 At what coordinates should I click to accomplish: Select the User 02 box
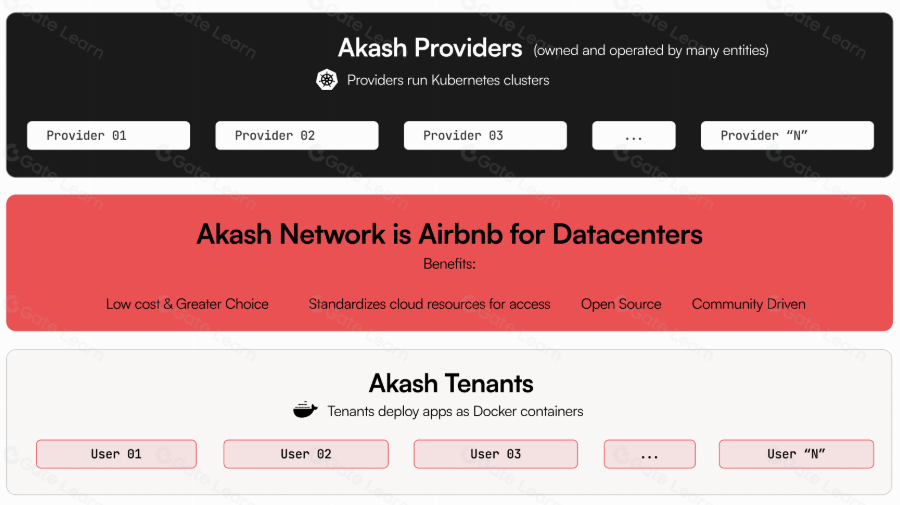(306, 454)
